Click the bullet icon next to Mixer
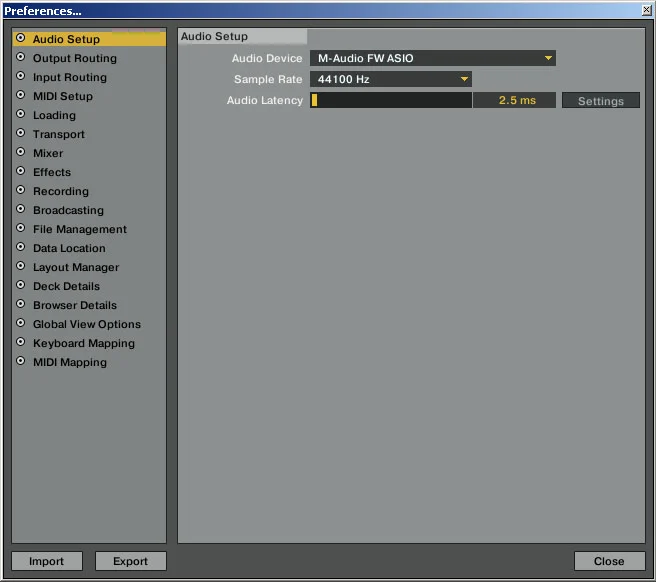The height and width of the screenshot is (582, 656). tap(20, 153)
